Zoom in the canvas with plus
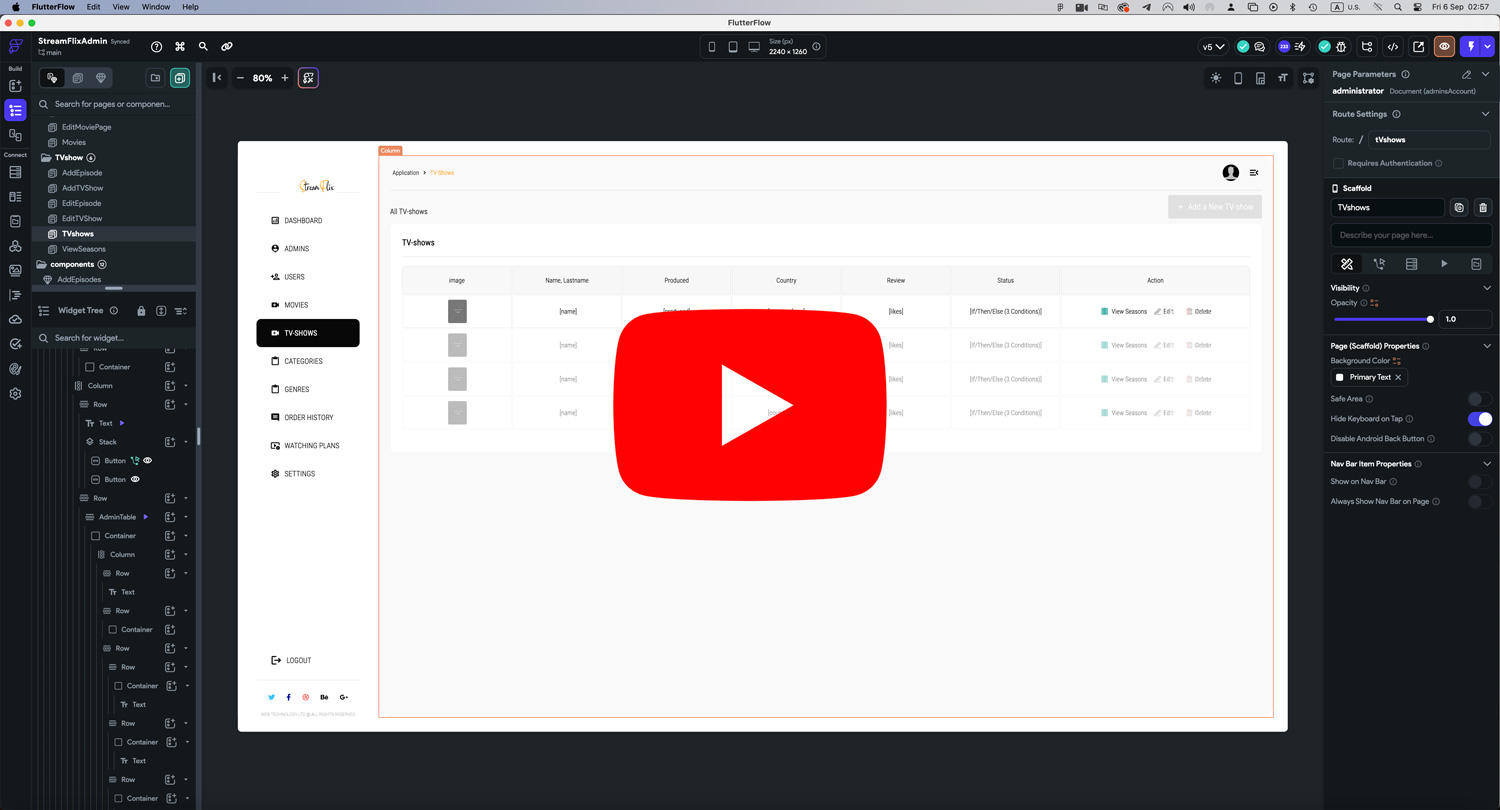Image resolution: width=1500 pixels, height=810 pixels. (285, 78)
